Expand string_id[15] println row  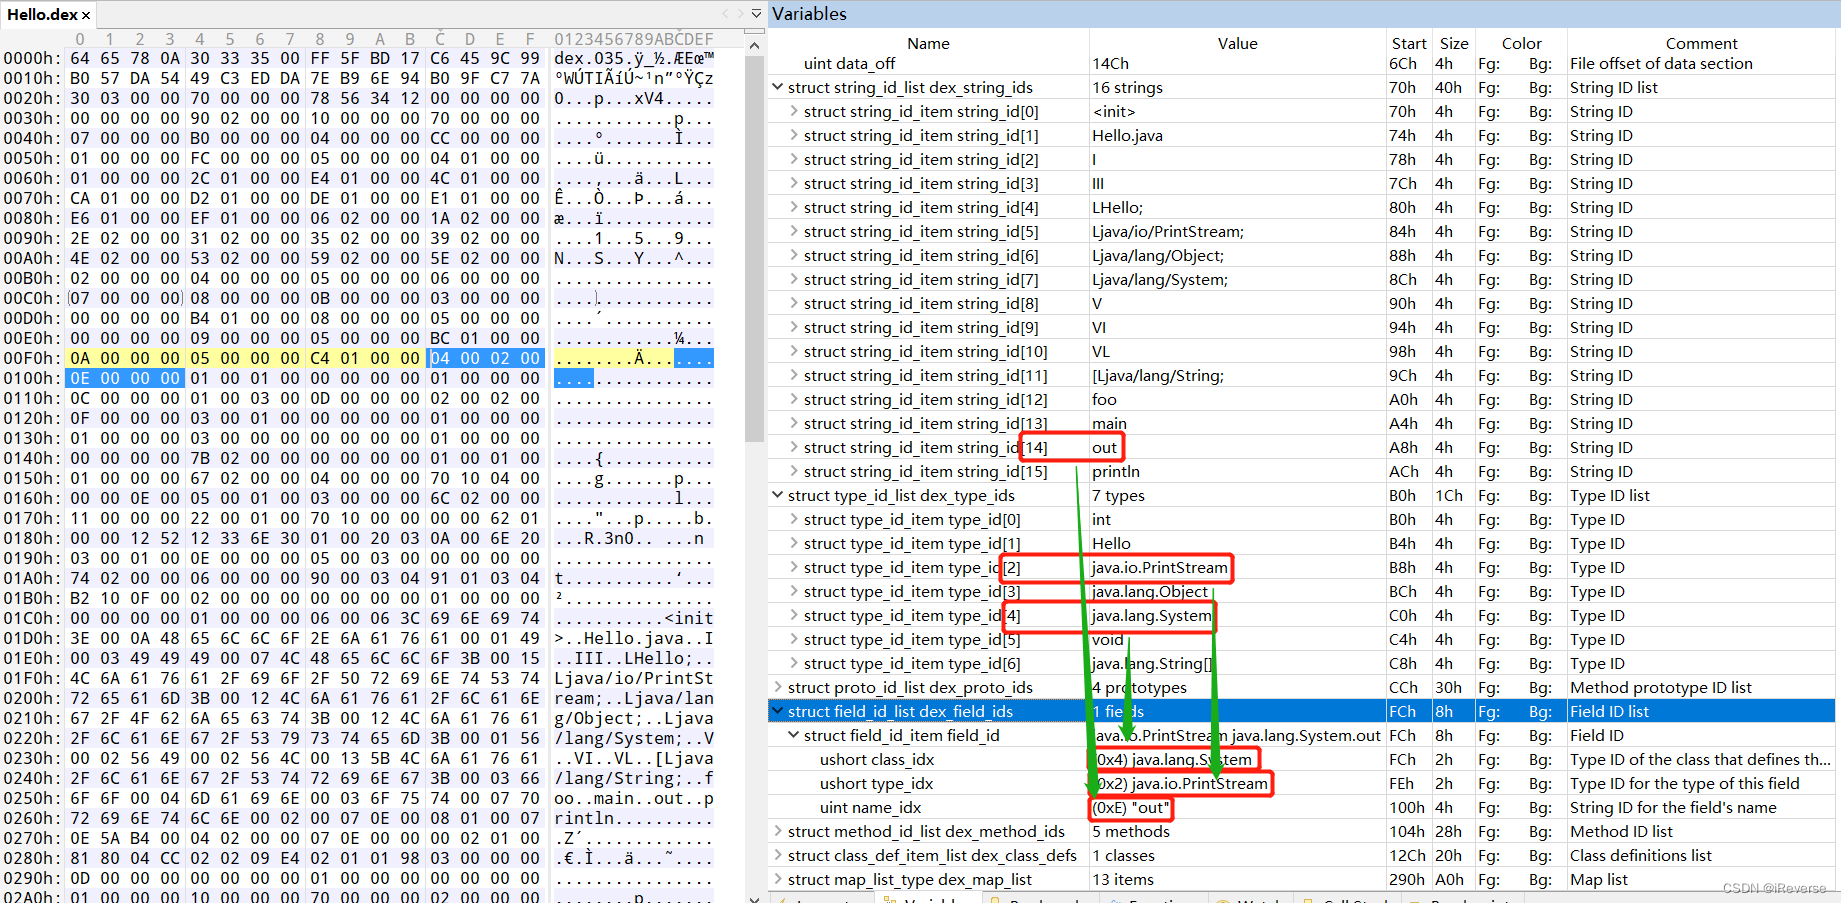[x=793, y=471]
